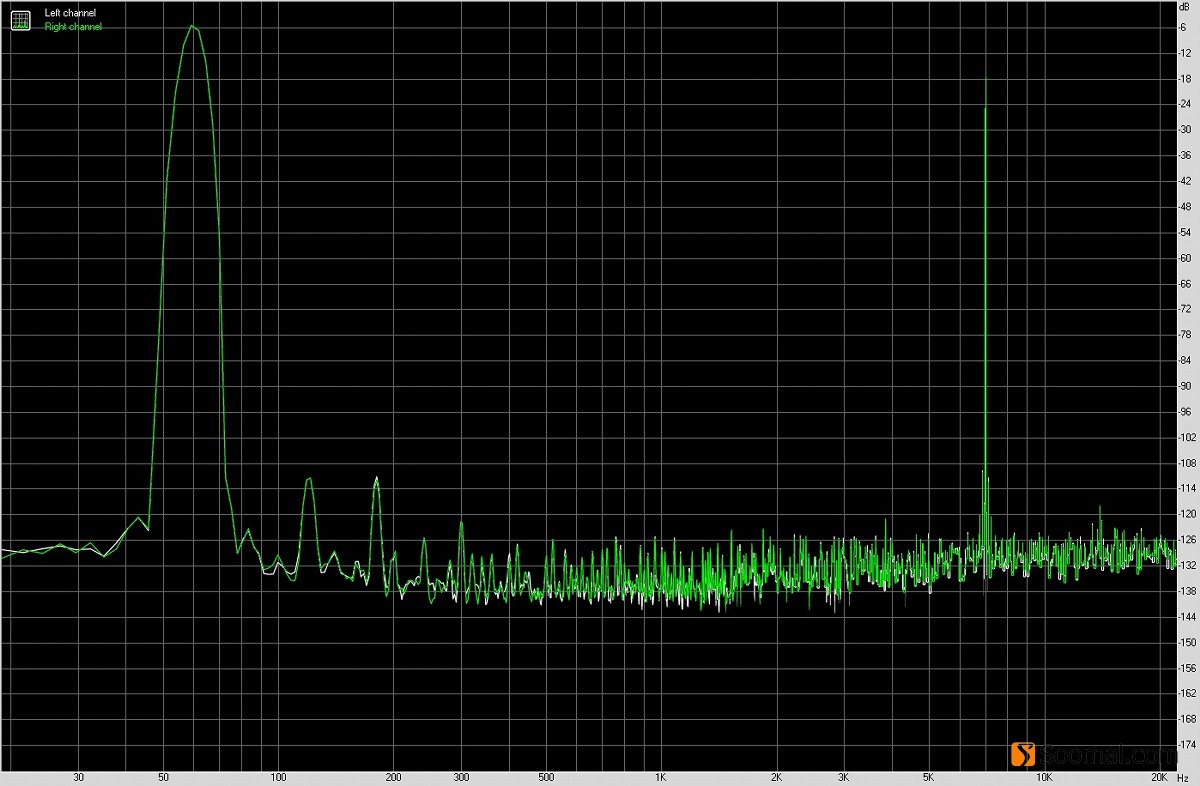Select the Right channel tab in the legend
This screenshot has width=1200, height=786.
pos(73,26)
